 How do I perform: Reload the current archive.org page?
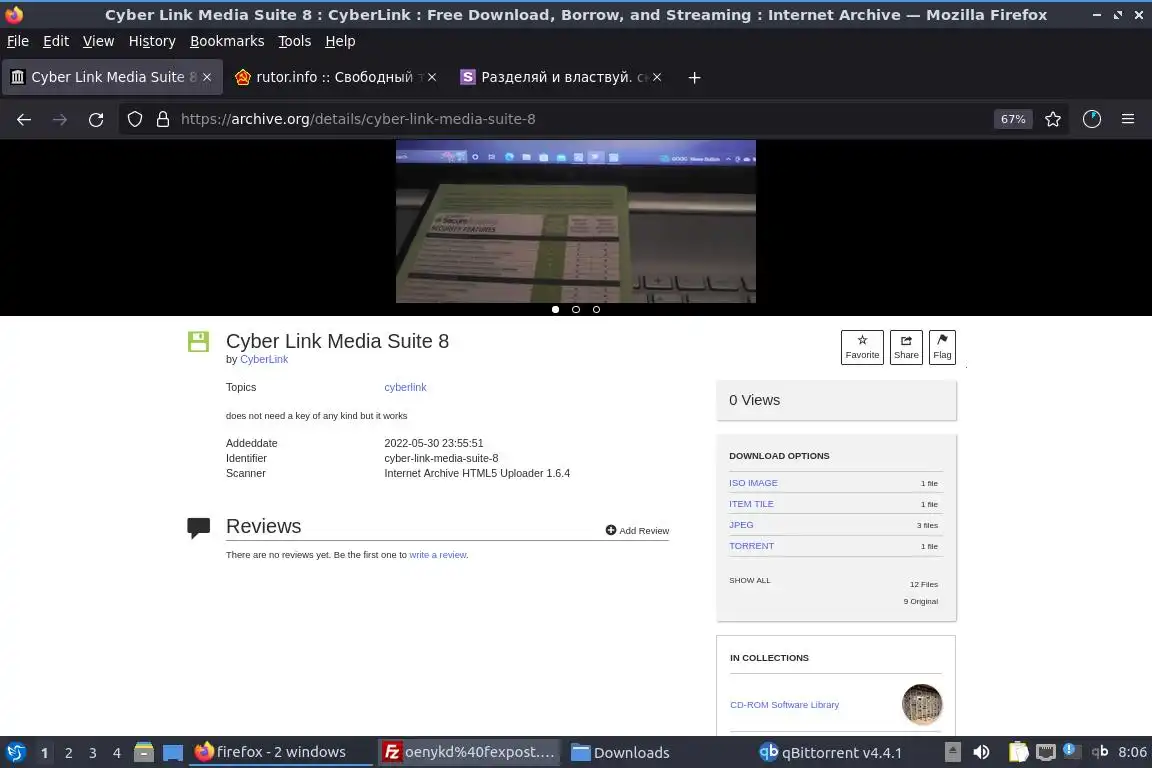tap(96, 119)
